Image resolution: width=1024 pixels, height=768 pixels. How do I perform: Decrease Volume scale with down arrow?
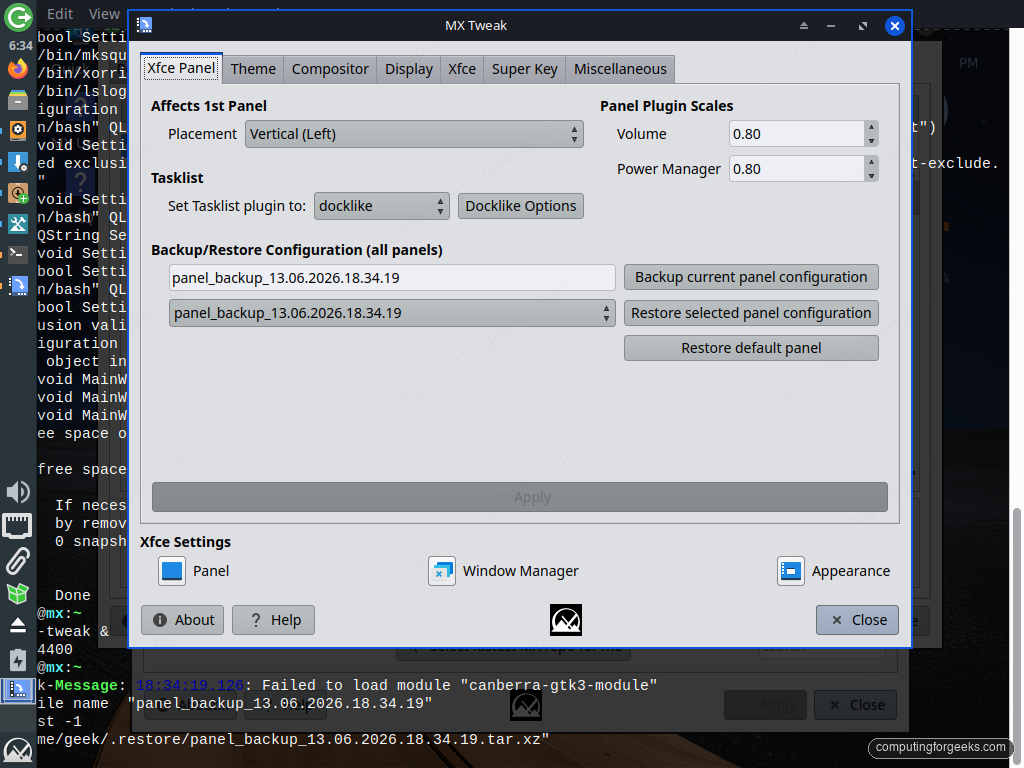[871, 140]
